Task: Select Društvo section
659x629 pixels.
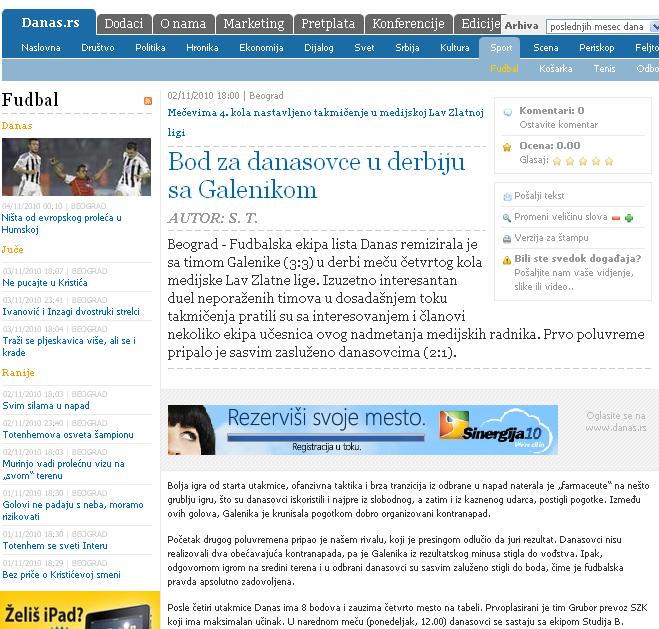Action: click(98, 47)
